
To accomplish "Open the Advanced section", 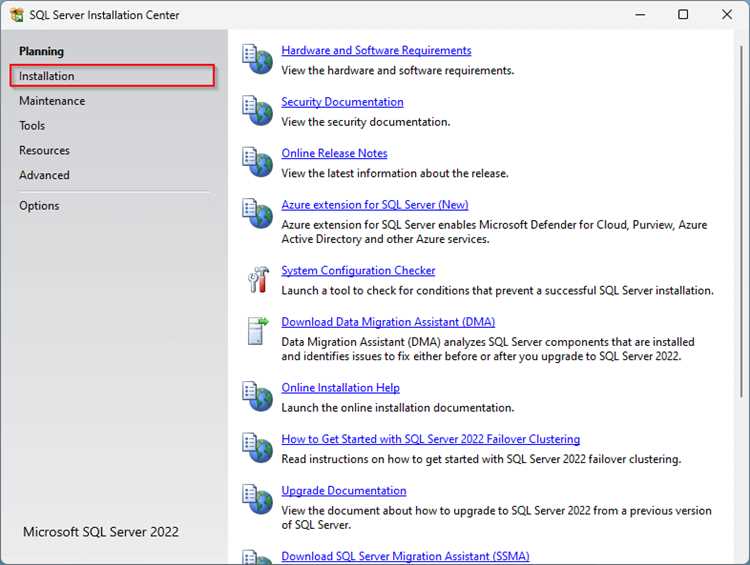I will 44,176.
